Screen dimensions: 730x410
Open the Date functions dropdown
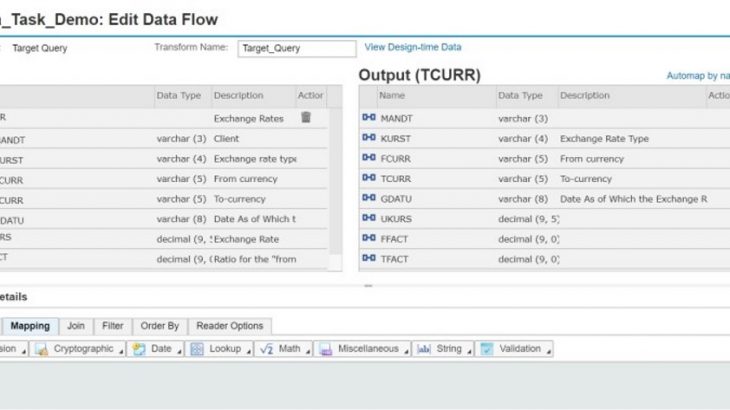tap(179, 352)
